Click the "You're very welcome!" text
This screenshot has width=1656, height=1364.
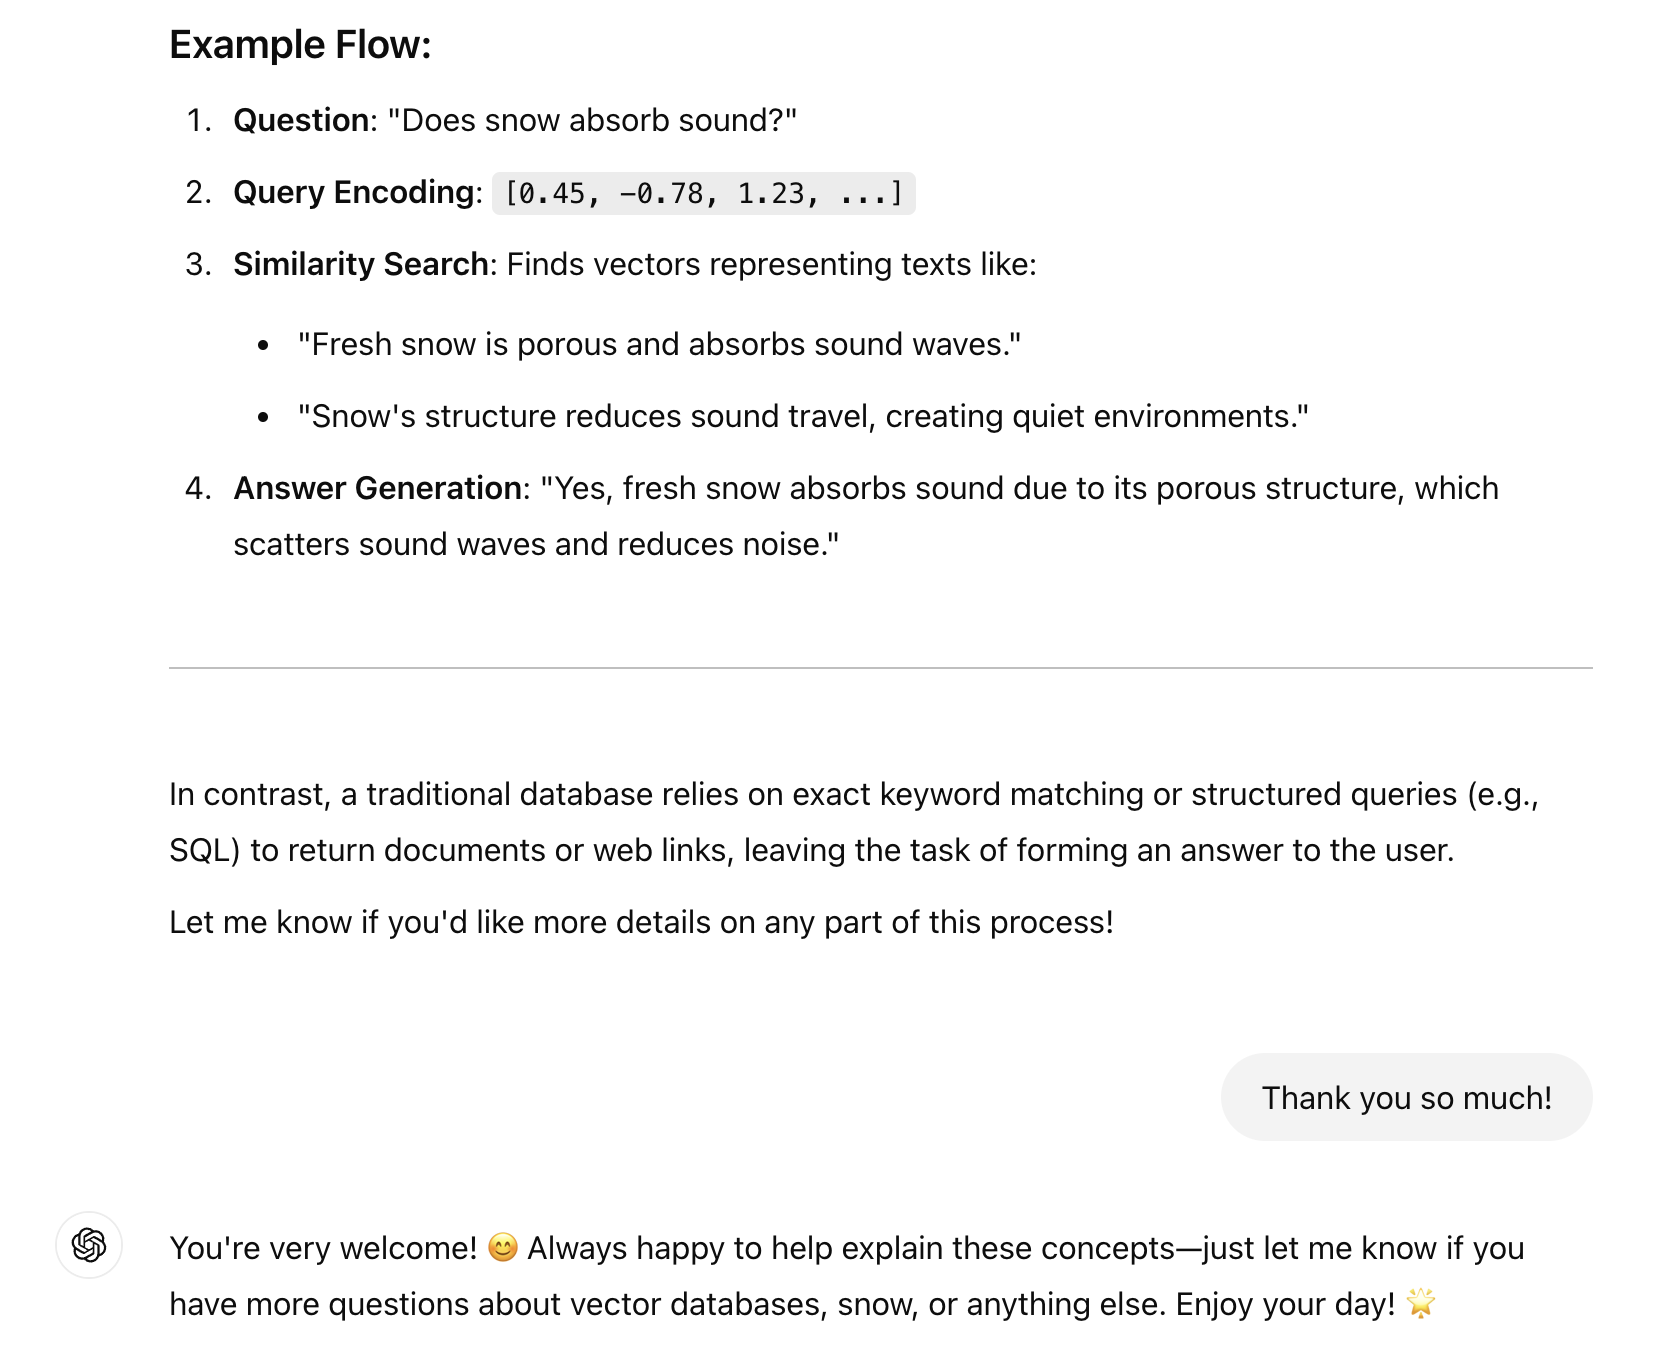[323, 1248]
